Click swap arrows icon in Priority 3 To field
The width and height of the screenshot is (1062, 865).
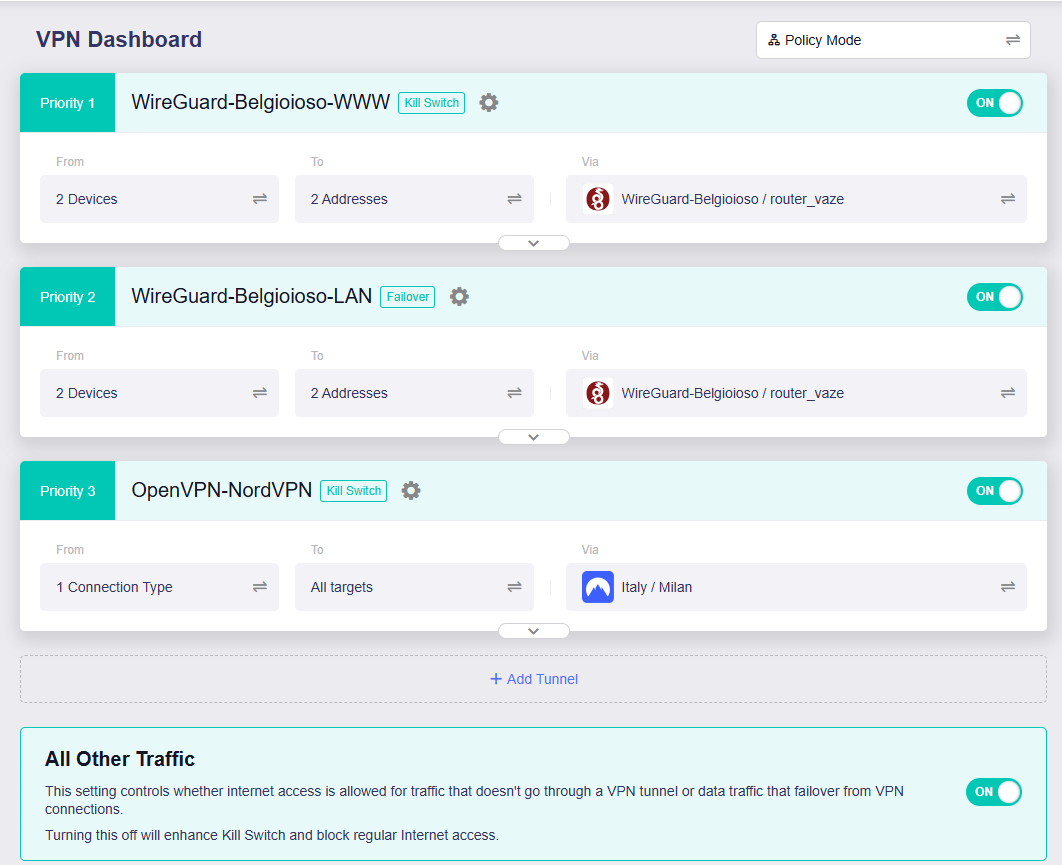(514, 587)
